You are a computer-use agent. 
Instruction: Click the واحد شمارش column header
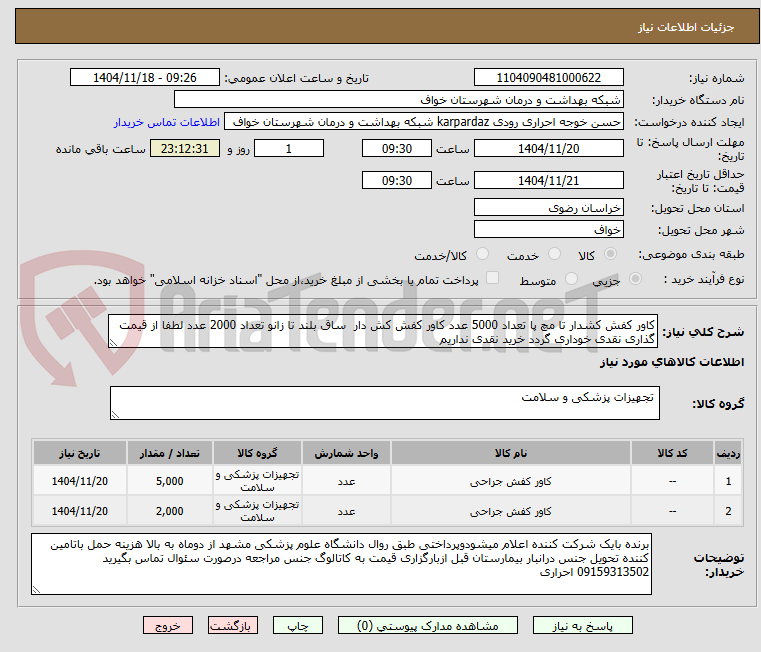coord(346,453)
